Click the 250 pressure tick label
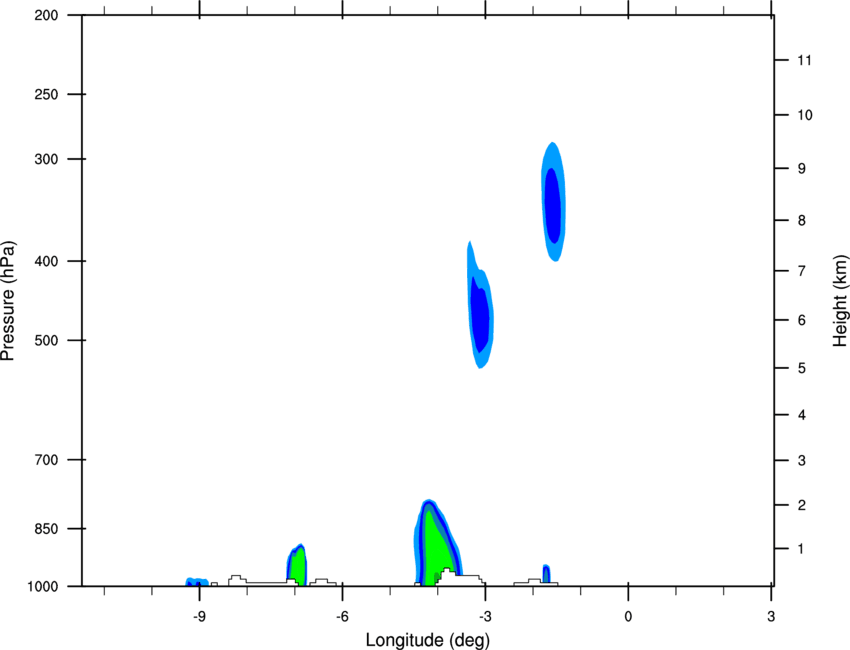Screen dimensions: 850x650 click(46, 94)
